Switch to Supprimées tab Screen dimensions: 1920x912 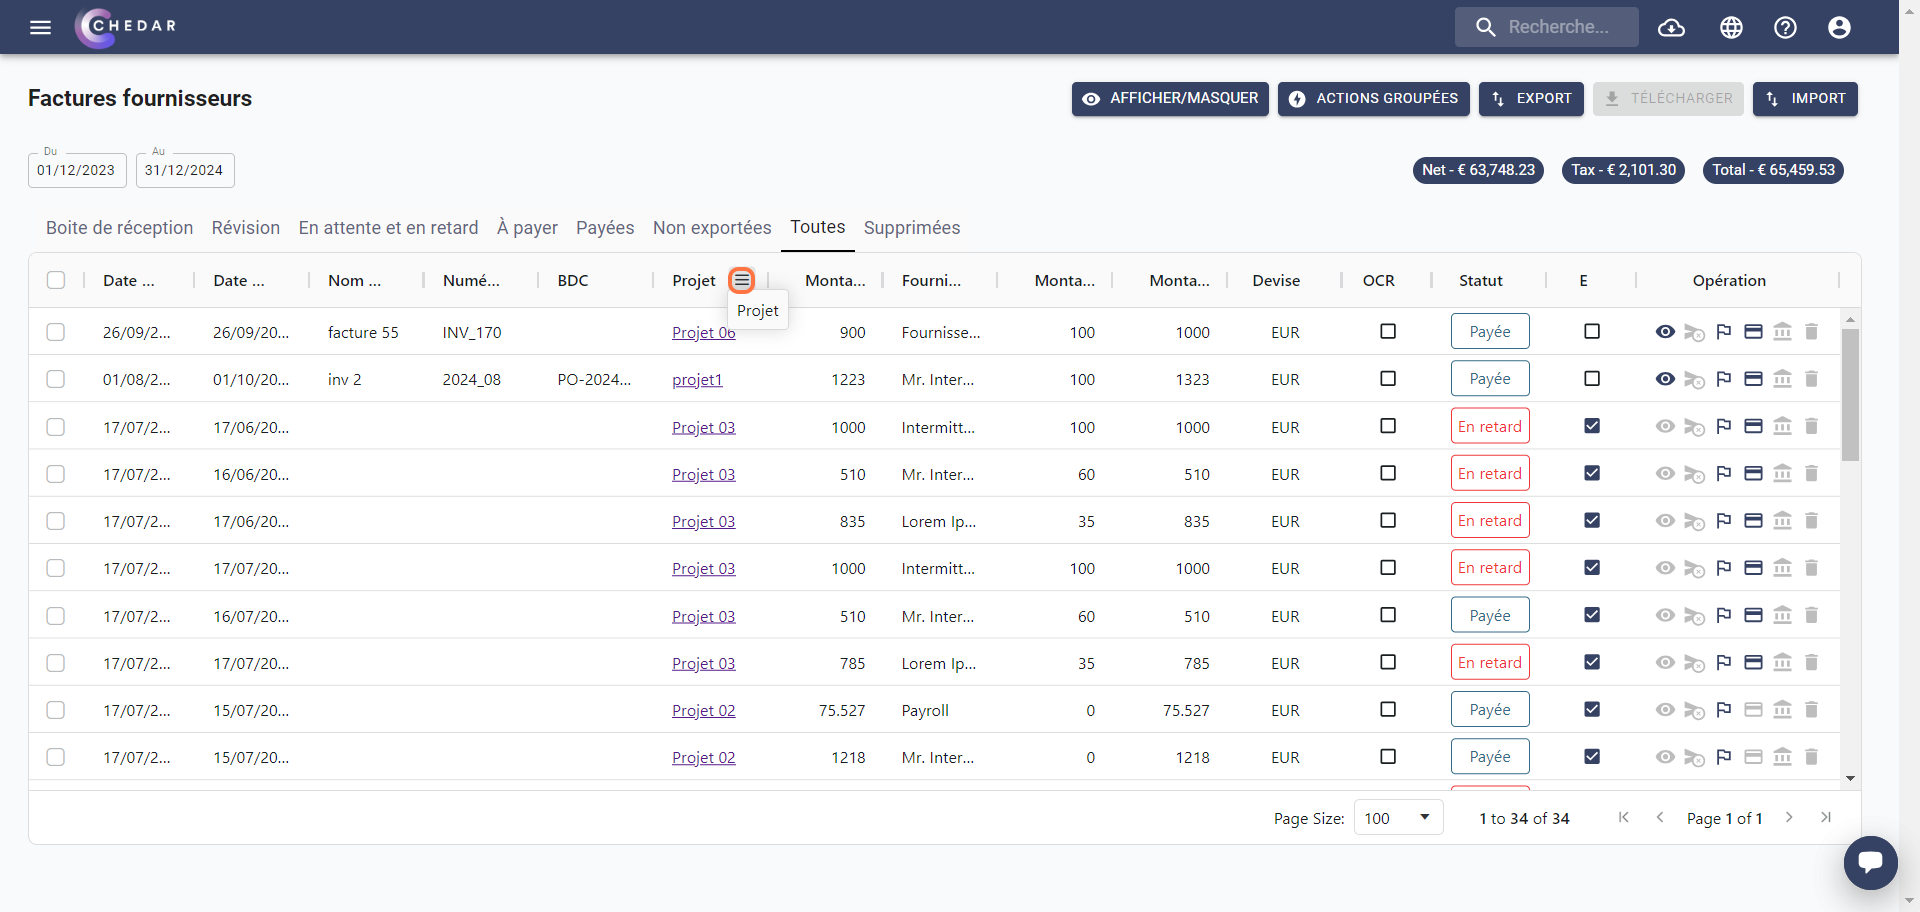coord(912,228)
